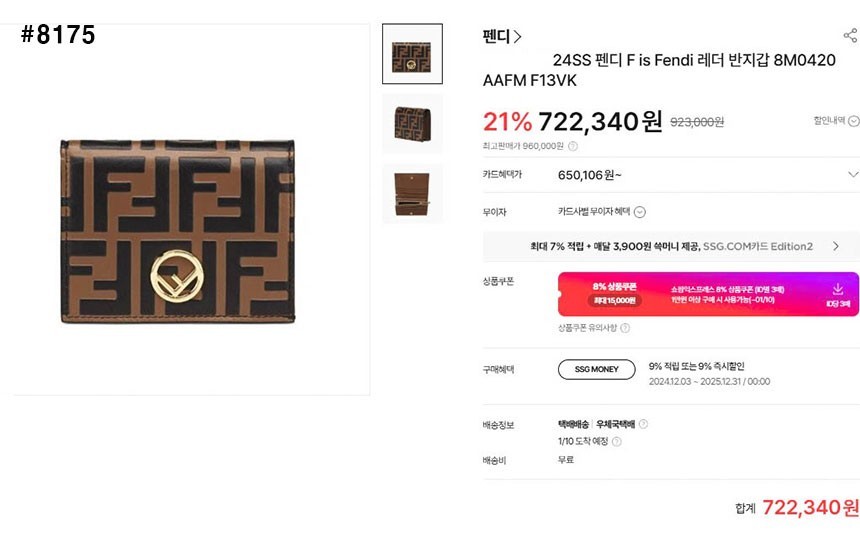Open the 펜디 brand page arrow

[x=518, y=37]
